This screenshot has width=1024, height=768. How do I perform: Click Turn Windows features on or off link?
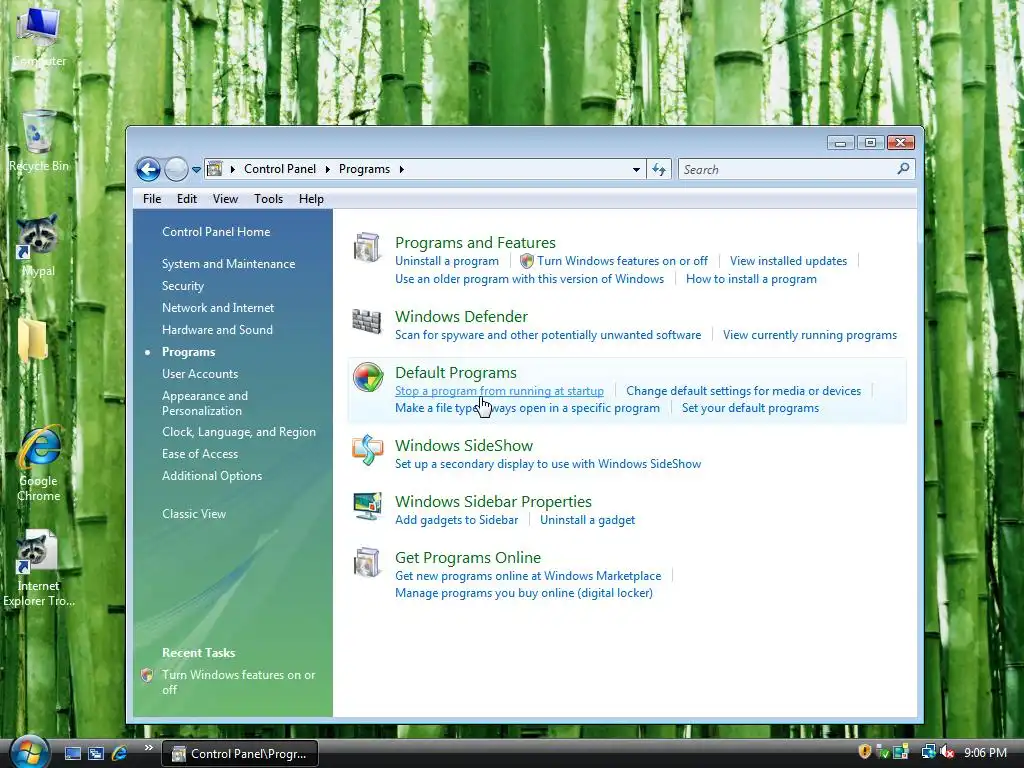622,261
